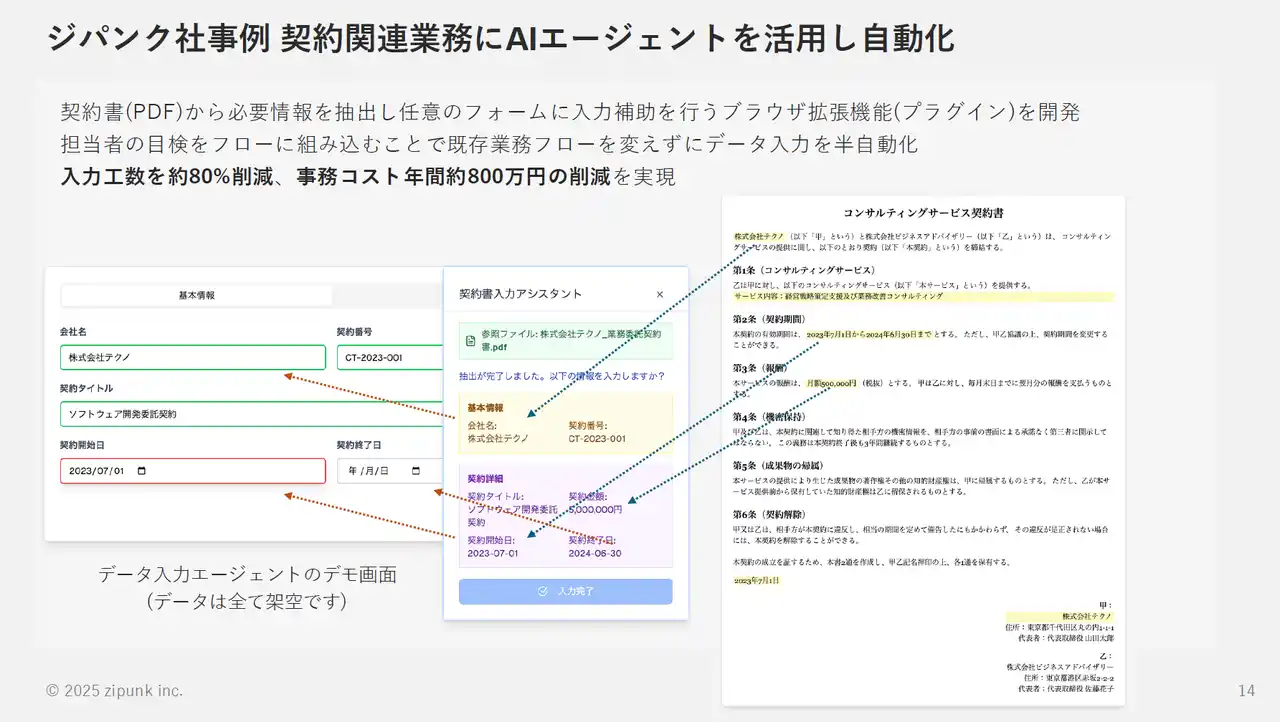The height and width of the screenshot is (722, 1280).
Task: Click the highlighted 月額500,000円 in the contract
Action: [832, 383]
